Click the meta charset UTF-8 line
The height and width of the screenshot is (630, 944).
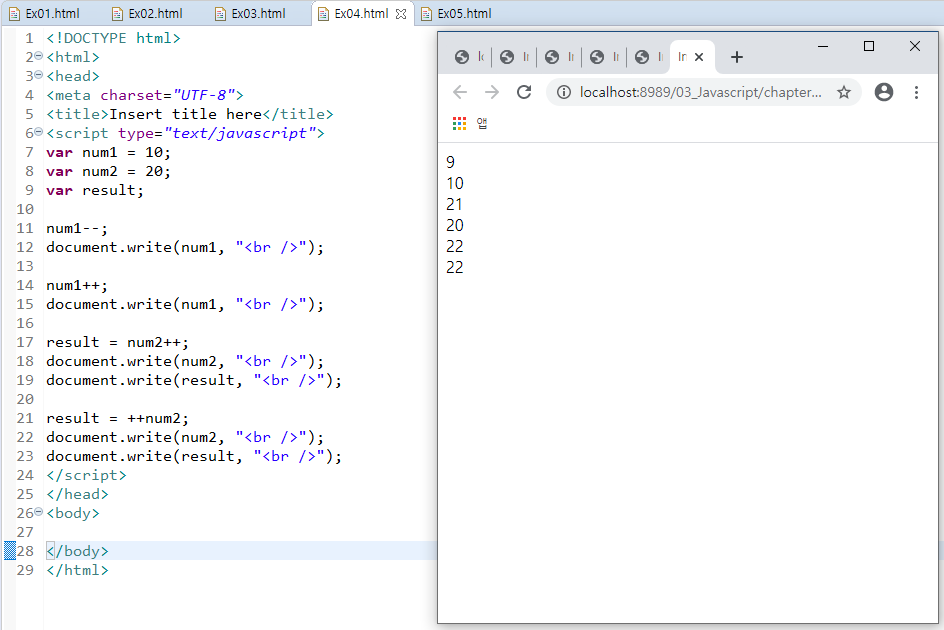pos(145,95)
